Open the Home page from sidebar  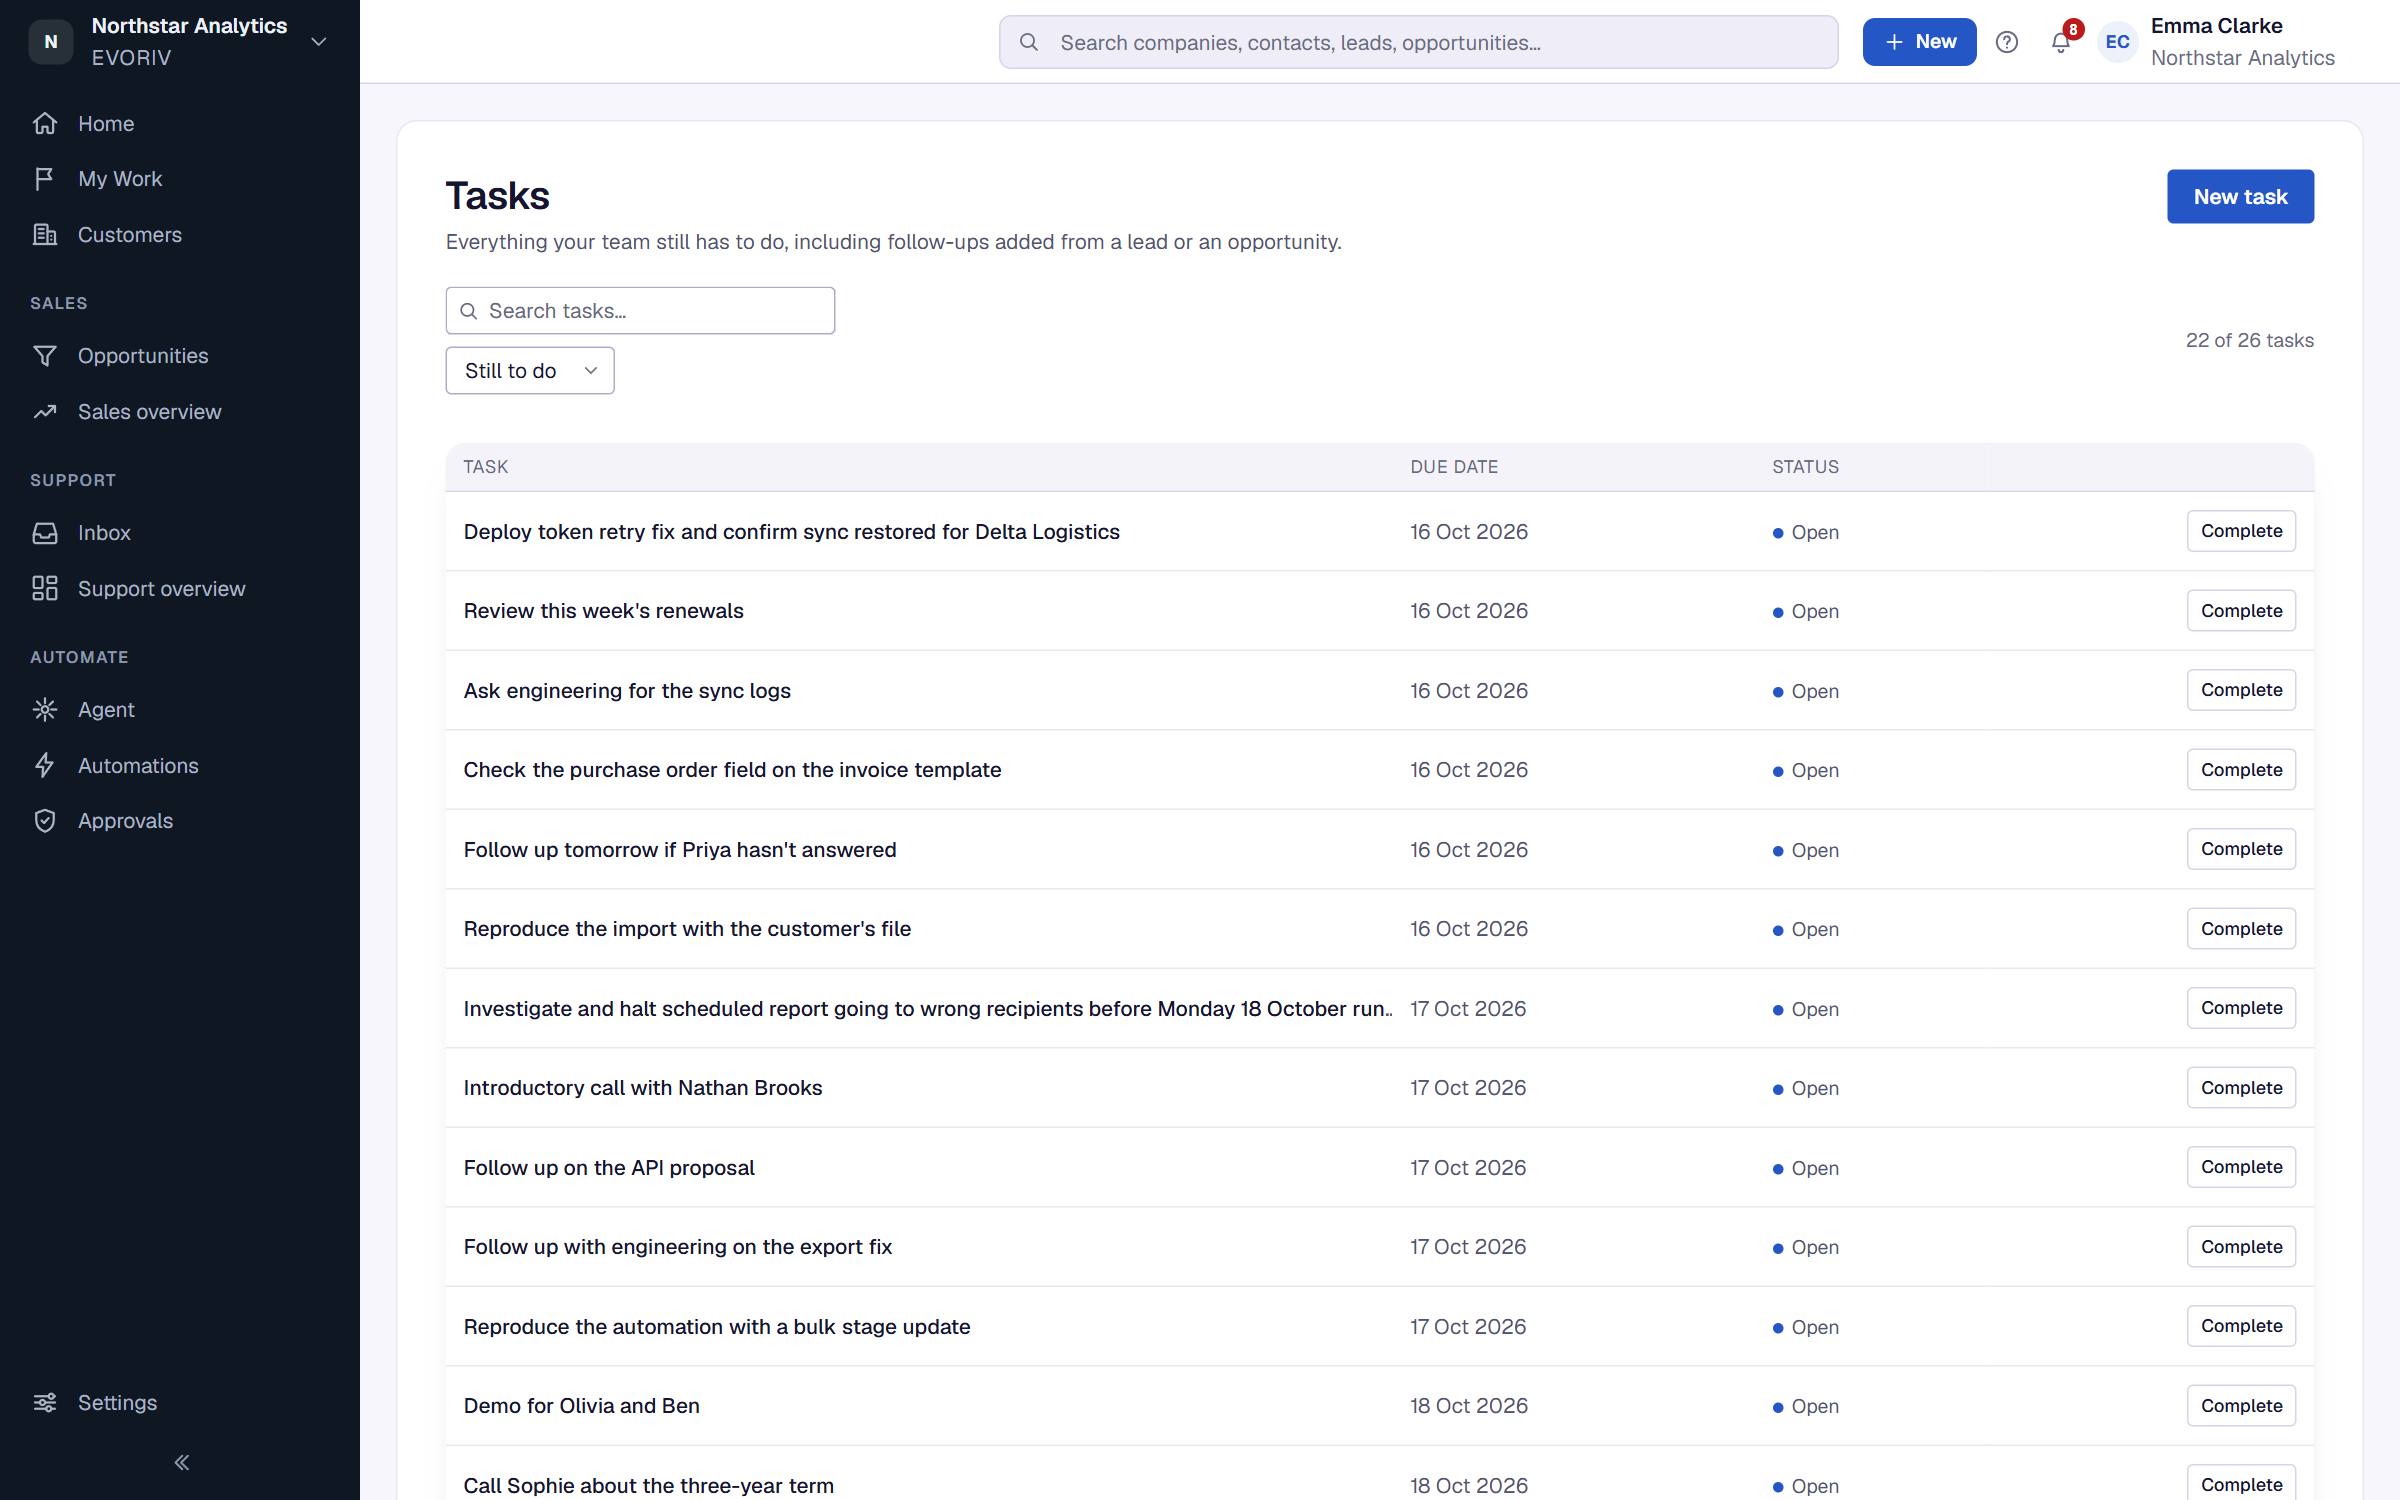[x=106, y=123]
